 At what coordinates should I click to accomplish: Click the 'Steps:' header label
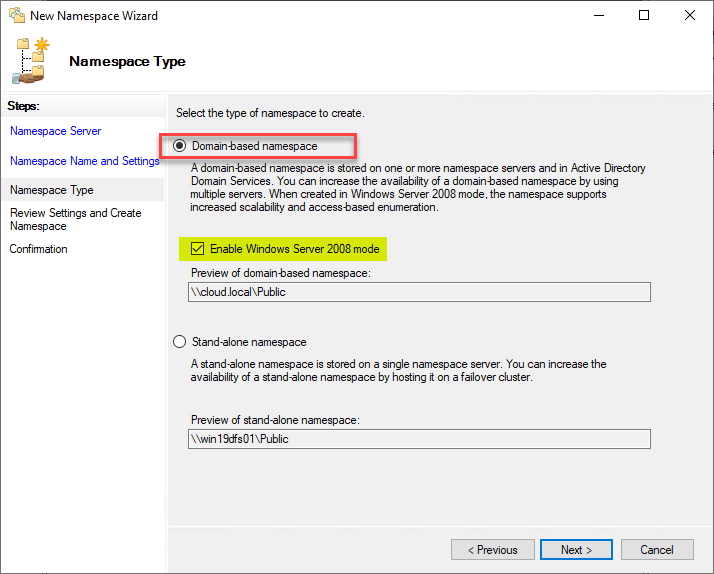24,106
